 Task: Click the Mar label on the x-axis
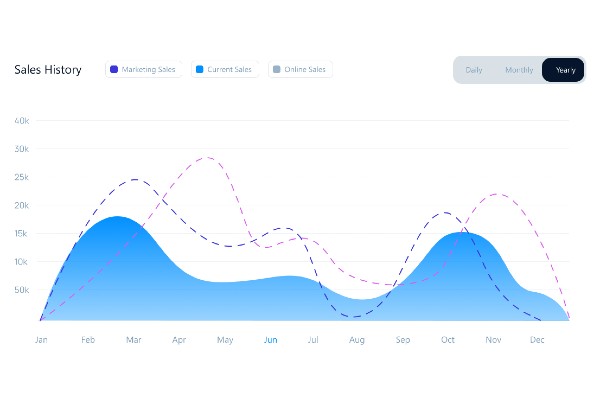pyautogui.click(x=133, y=340)
